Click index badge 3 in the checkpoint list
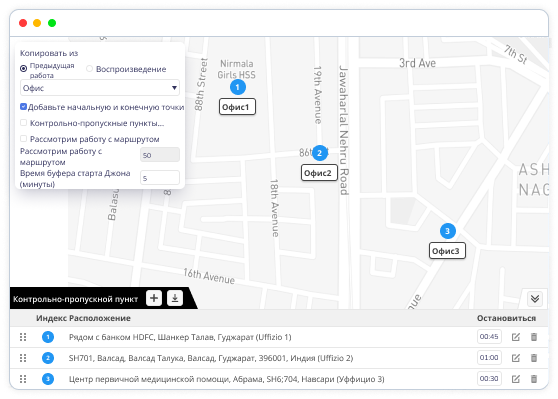This screenshot has width=558, height=399. 48,379
